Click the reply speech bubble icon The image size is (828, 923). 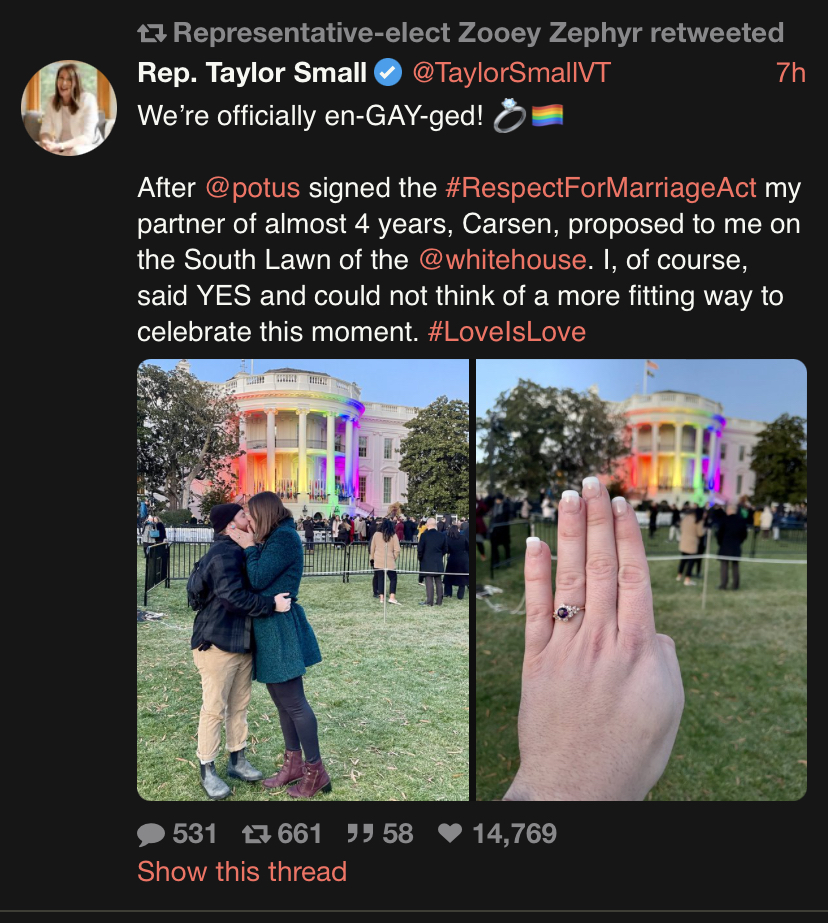[151, 834]
